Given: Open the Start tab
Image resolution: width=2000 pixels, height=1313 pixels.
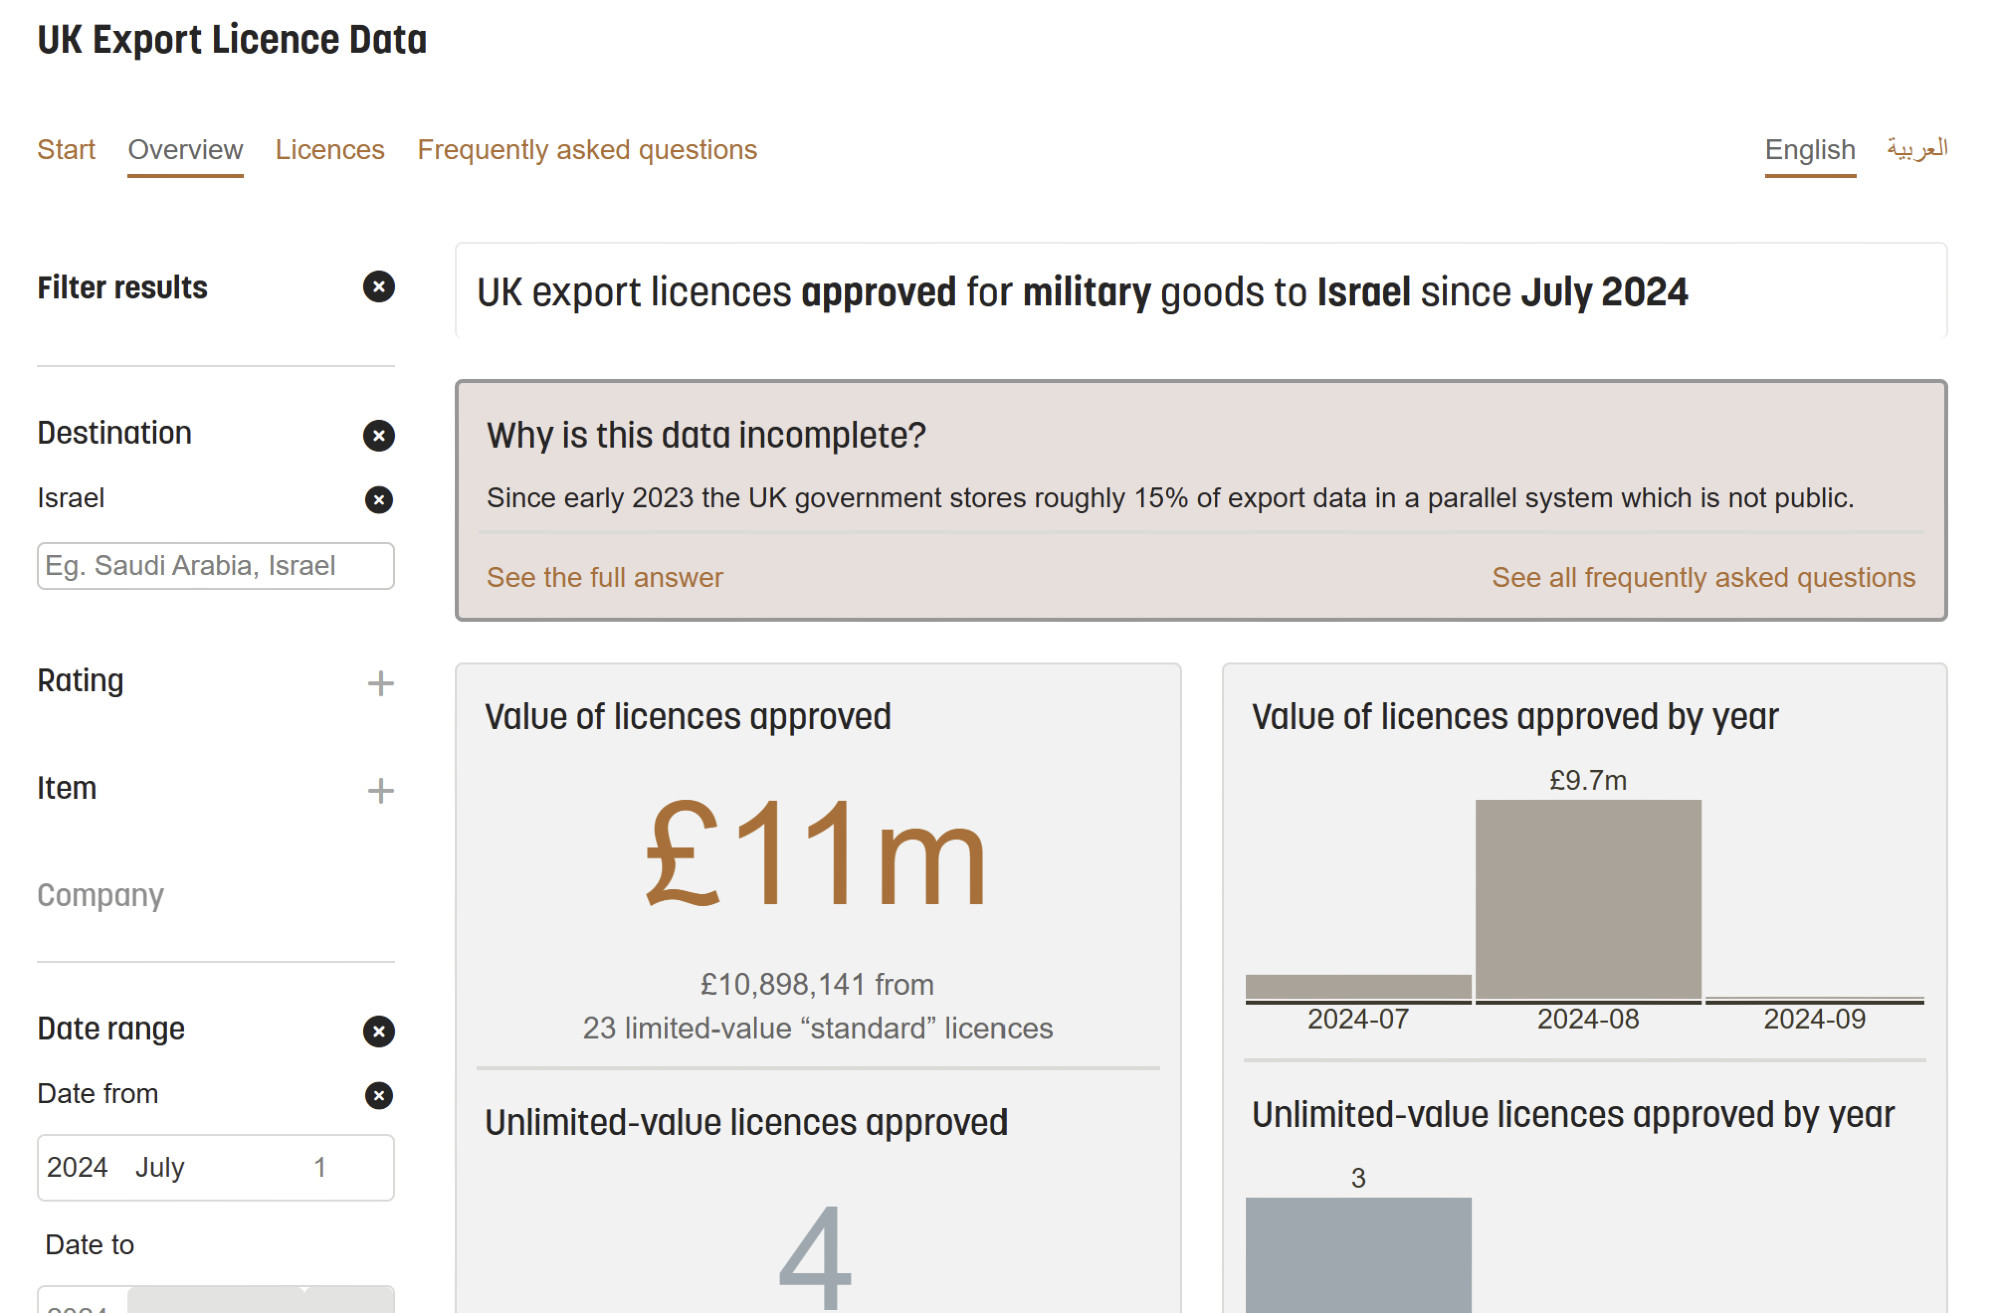Looking at the screenshot, I should click(x=66, y=150).
